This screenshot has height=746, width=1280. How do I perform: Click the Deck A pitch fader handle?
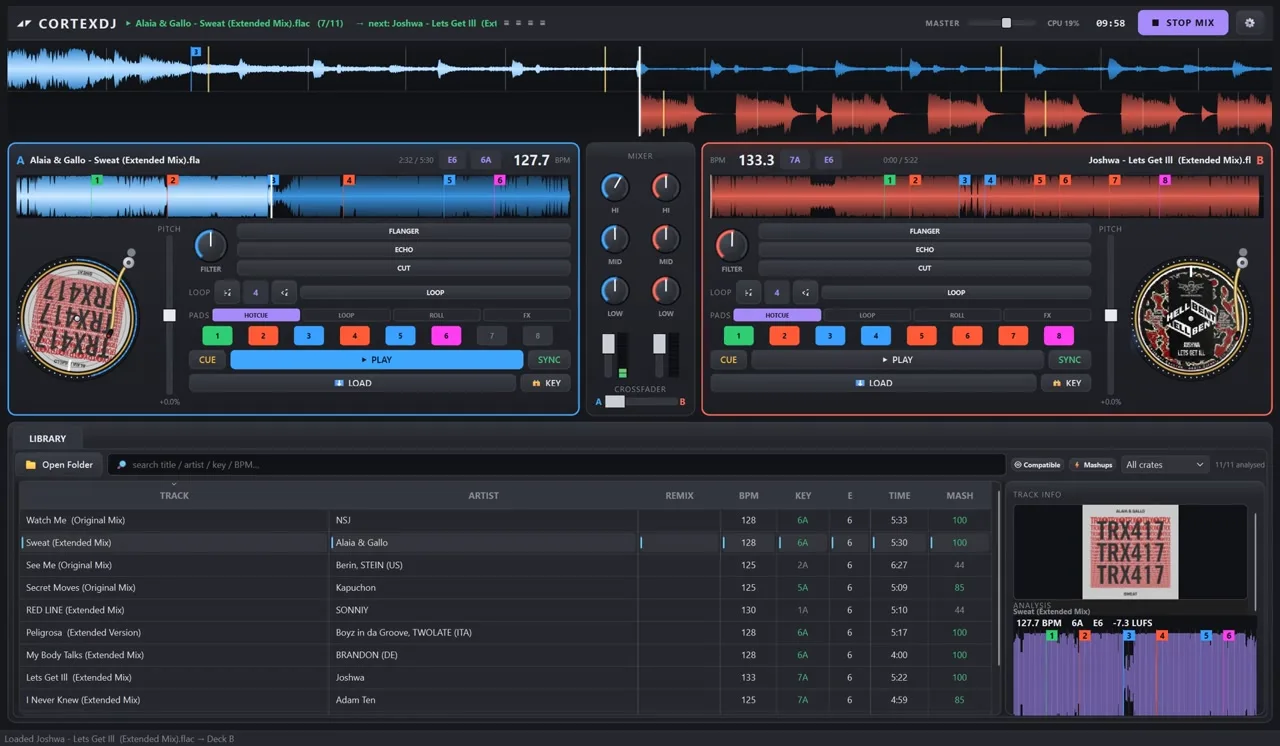pos(169,315)
